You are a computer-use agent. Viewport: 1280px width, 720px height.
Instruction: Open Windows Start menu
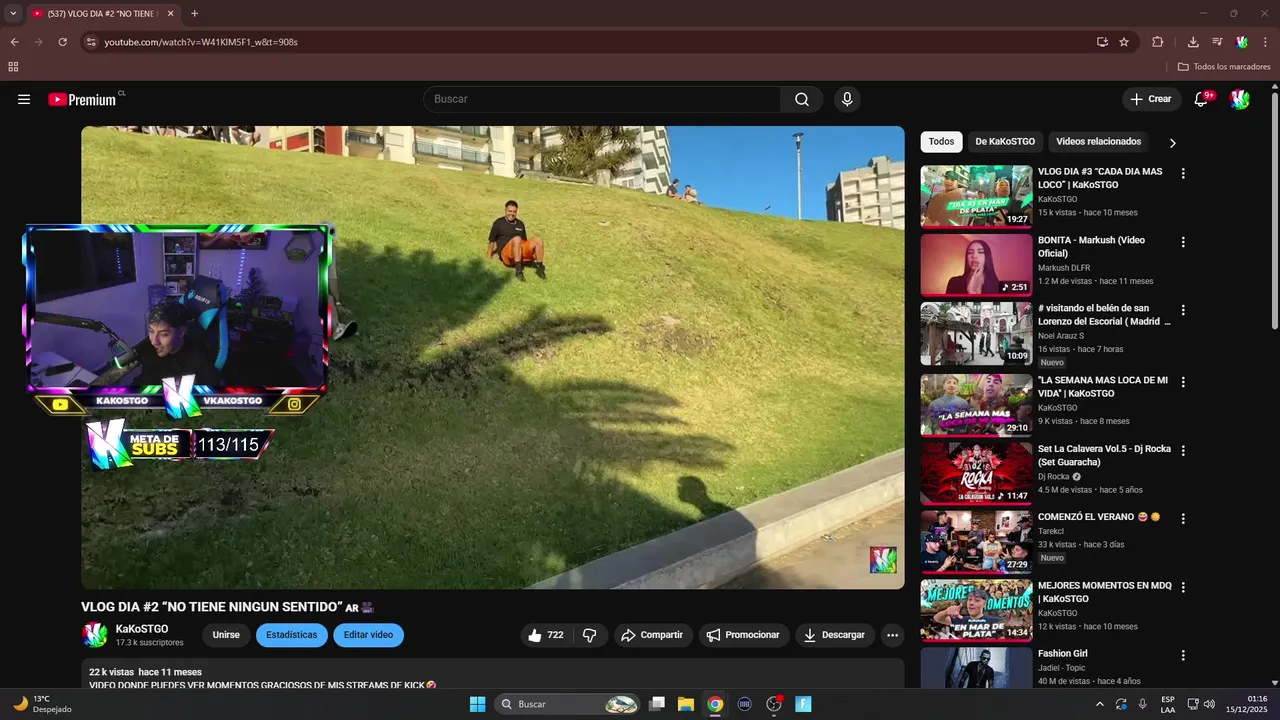pos(477,704)
